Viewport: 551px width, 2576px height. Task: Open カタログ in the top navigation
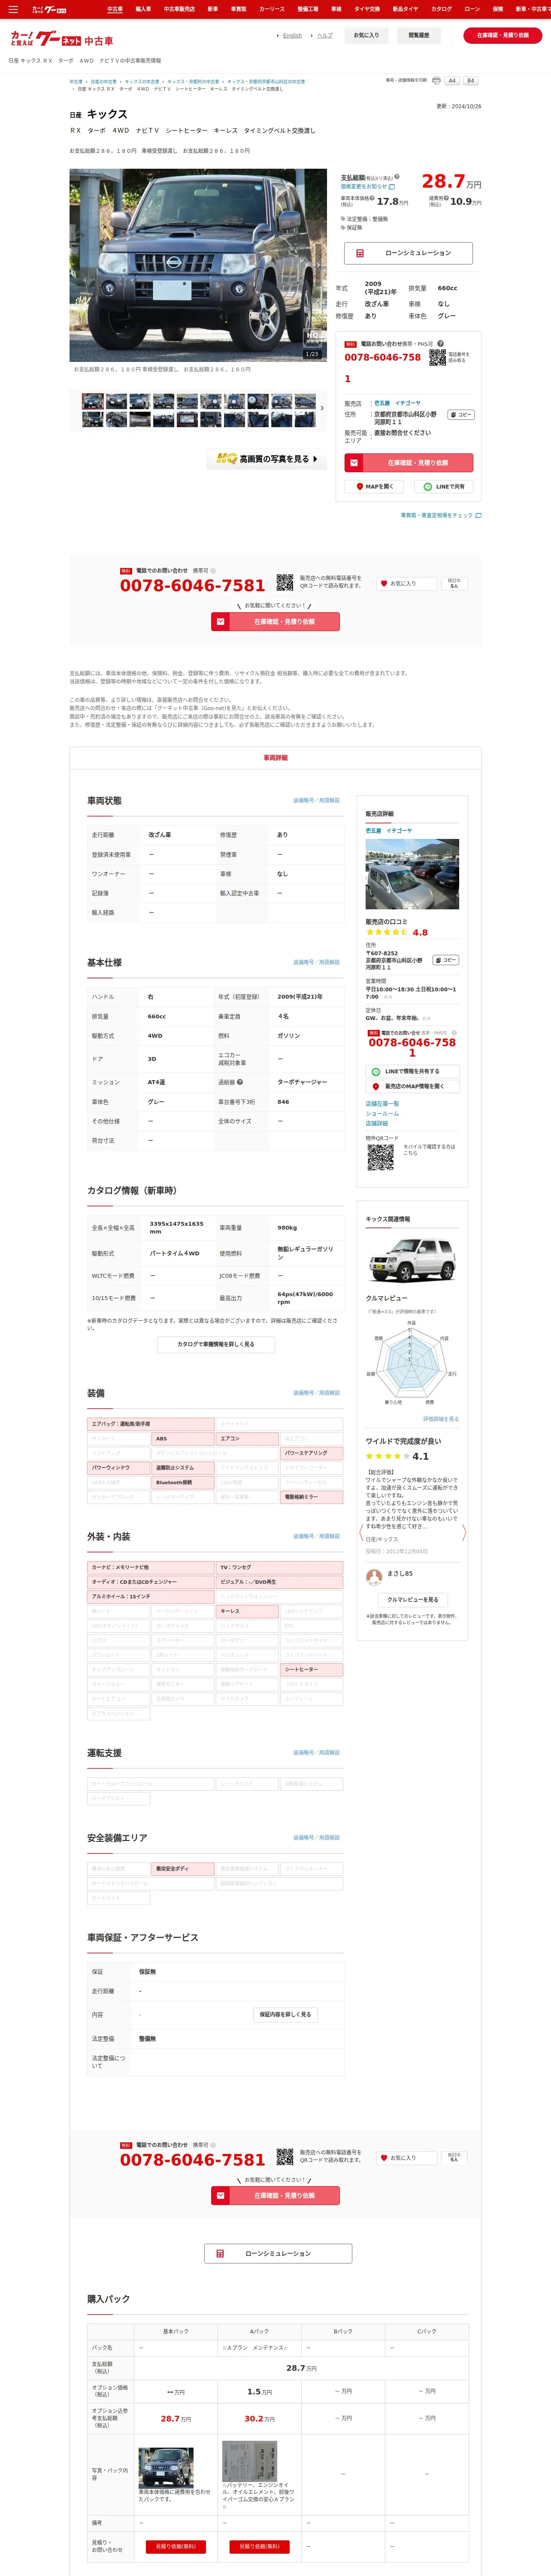[x=441, y=9]
